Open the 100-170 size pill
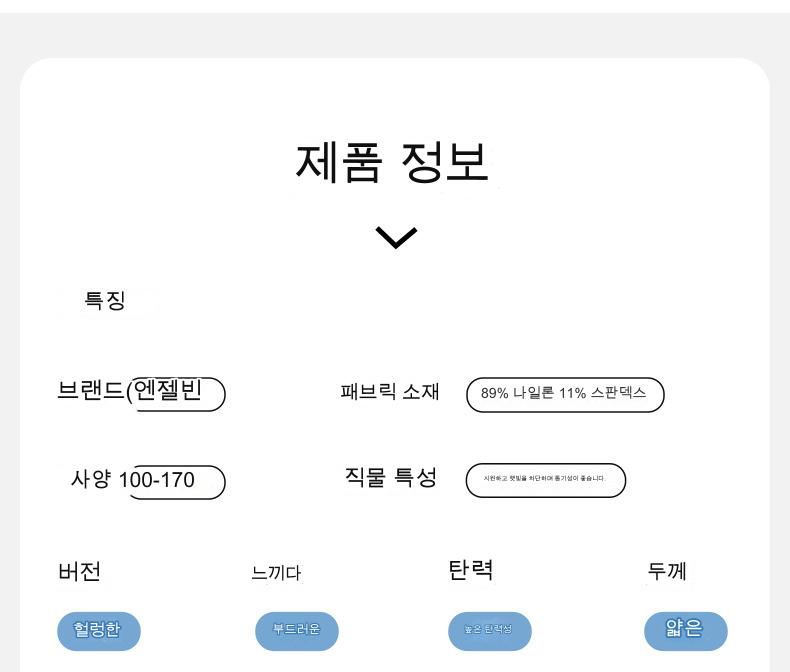This screenshot has width=790, height=672. (172, 481)
